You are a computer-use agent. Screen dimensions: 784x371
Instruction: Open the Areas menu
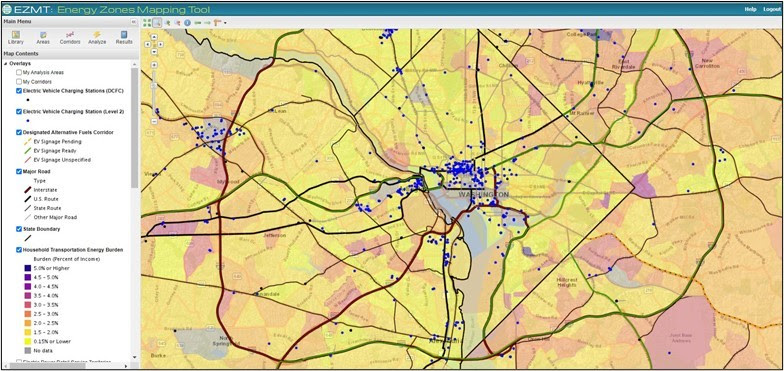43,38
